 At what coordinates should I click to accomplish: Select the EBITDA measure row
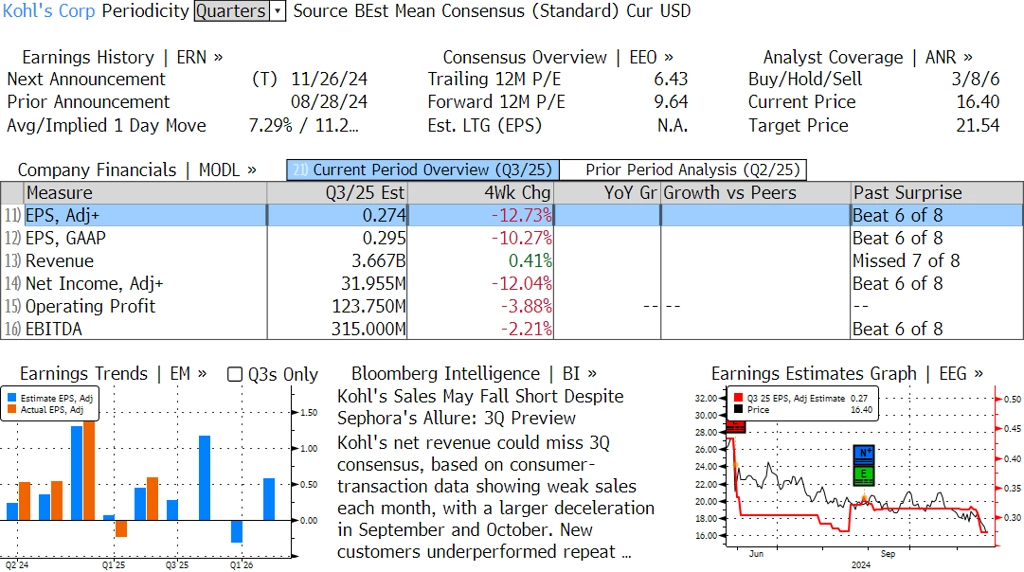click(512, 328)
